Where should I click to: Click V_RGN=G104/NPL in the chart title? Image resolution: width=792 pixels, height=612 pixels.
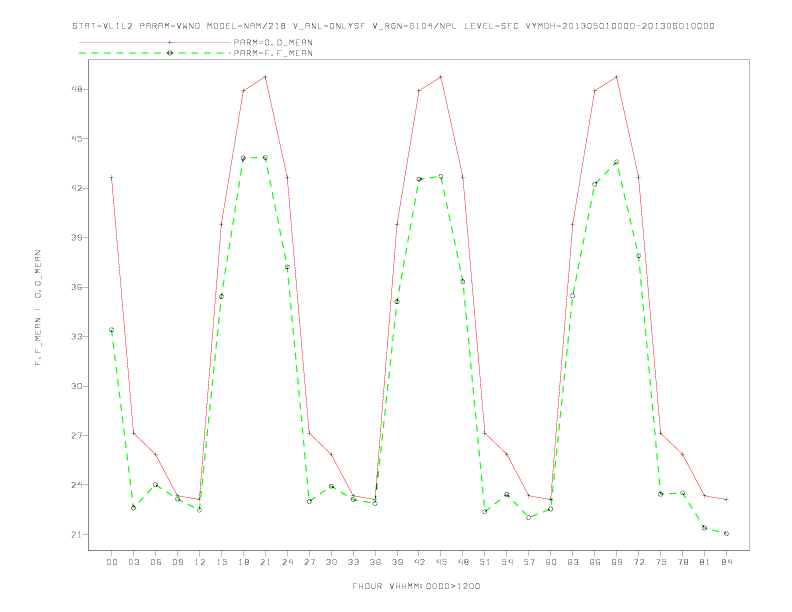[414, 26]
